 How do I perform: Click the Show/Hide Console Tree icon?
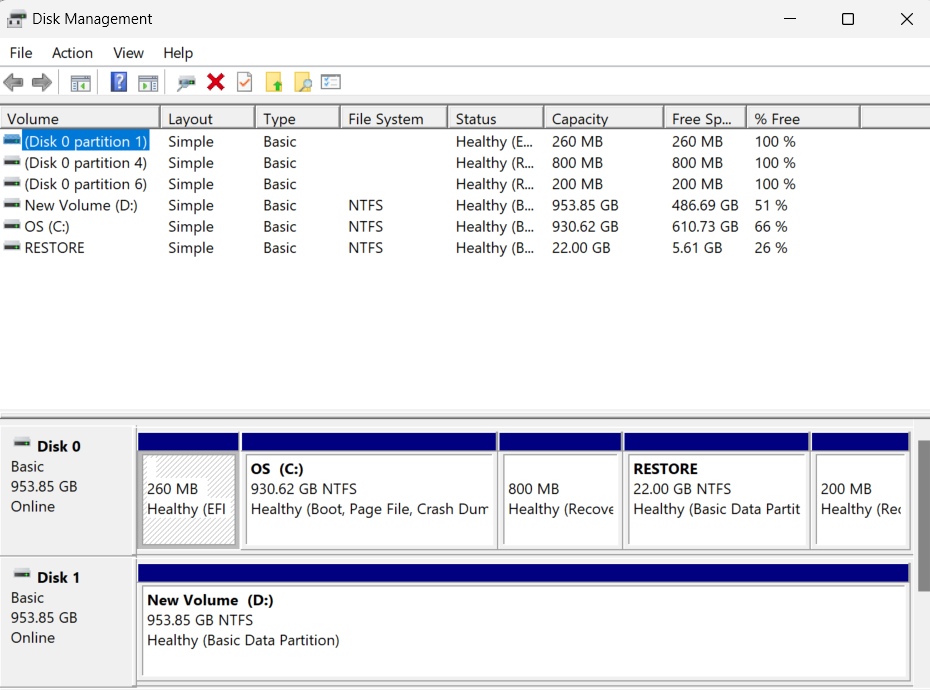click(x=80, y=83)
